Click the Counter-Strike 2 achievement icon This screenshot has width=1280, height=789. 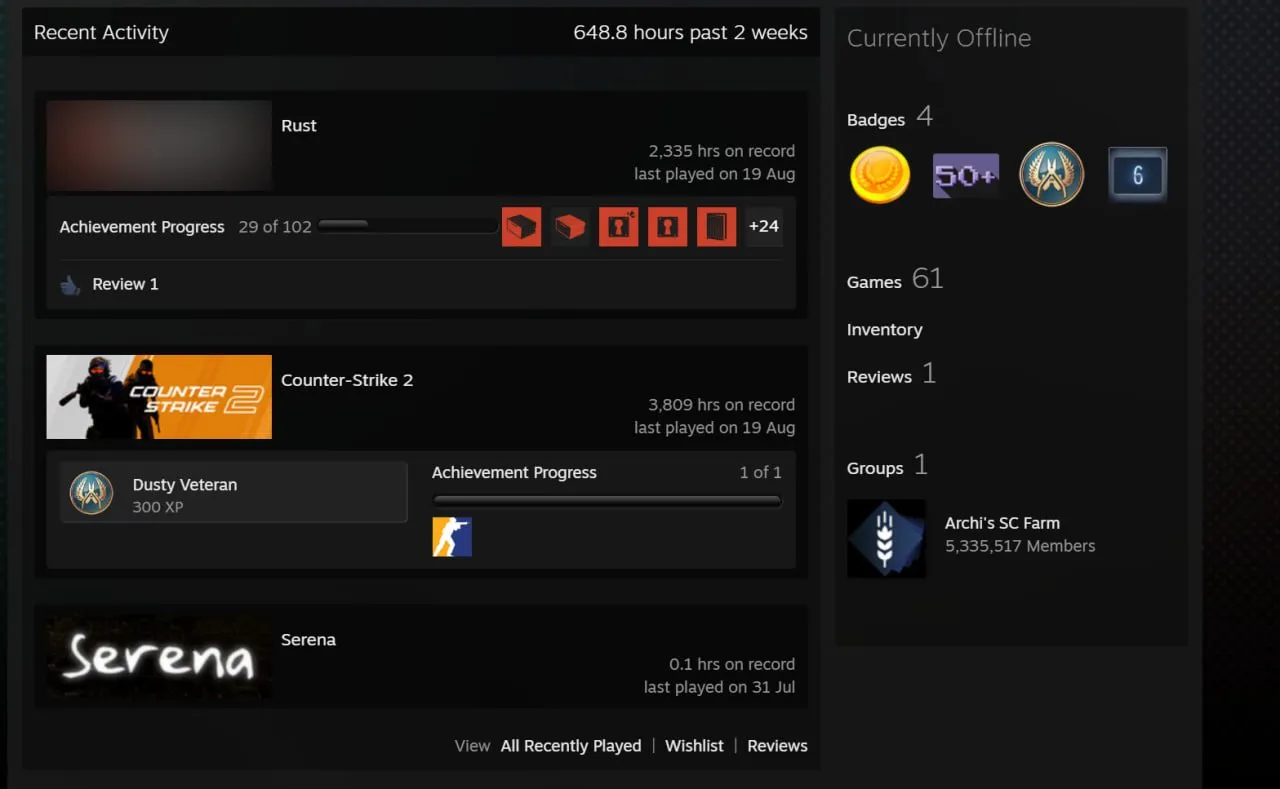coord(452,537)
